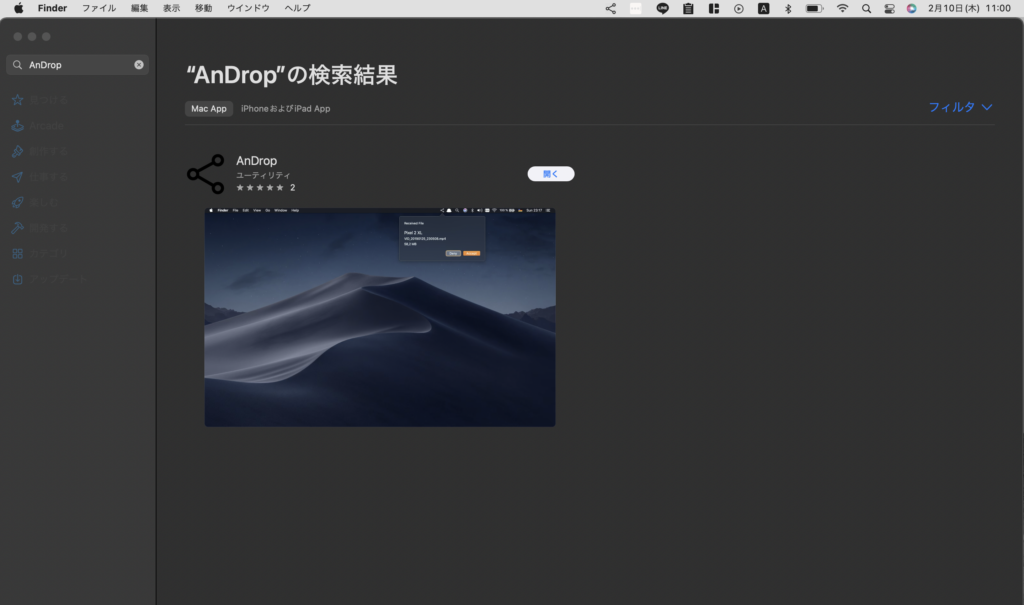Open the 開発する (Develop) sidebar section
The height and width of the screenshot is (605, 1024).
(40, 228)
